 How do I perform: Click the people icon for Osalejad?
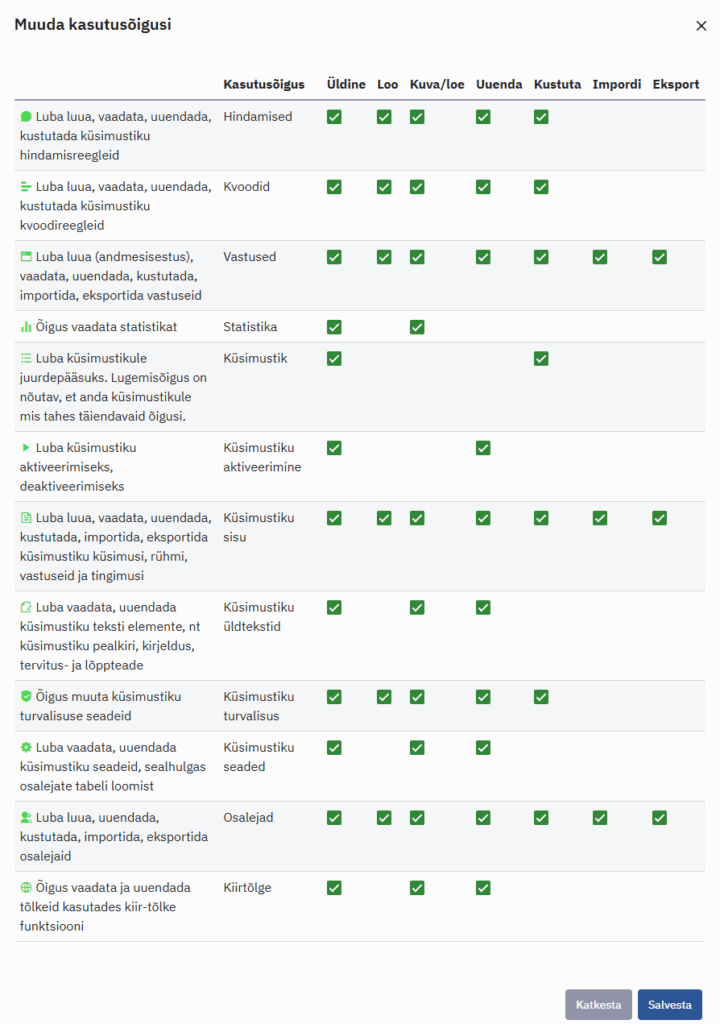(x=26, y=817)
